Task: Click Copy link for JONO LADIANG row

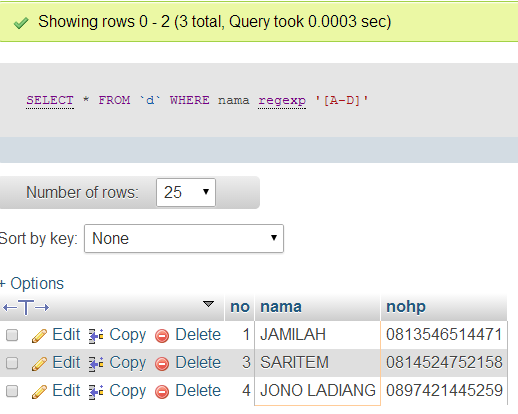Action: [x=128, y=391]
